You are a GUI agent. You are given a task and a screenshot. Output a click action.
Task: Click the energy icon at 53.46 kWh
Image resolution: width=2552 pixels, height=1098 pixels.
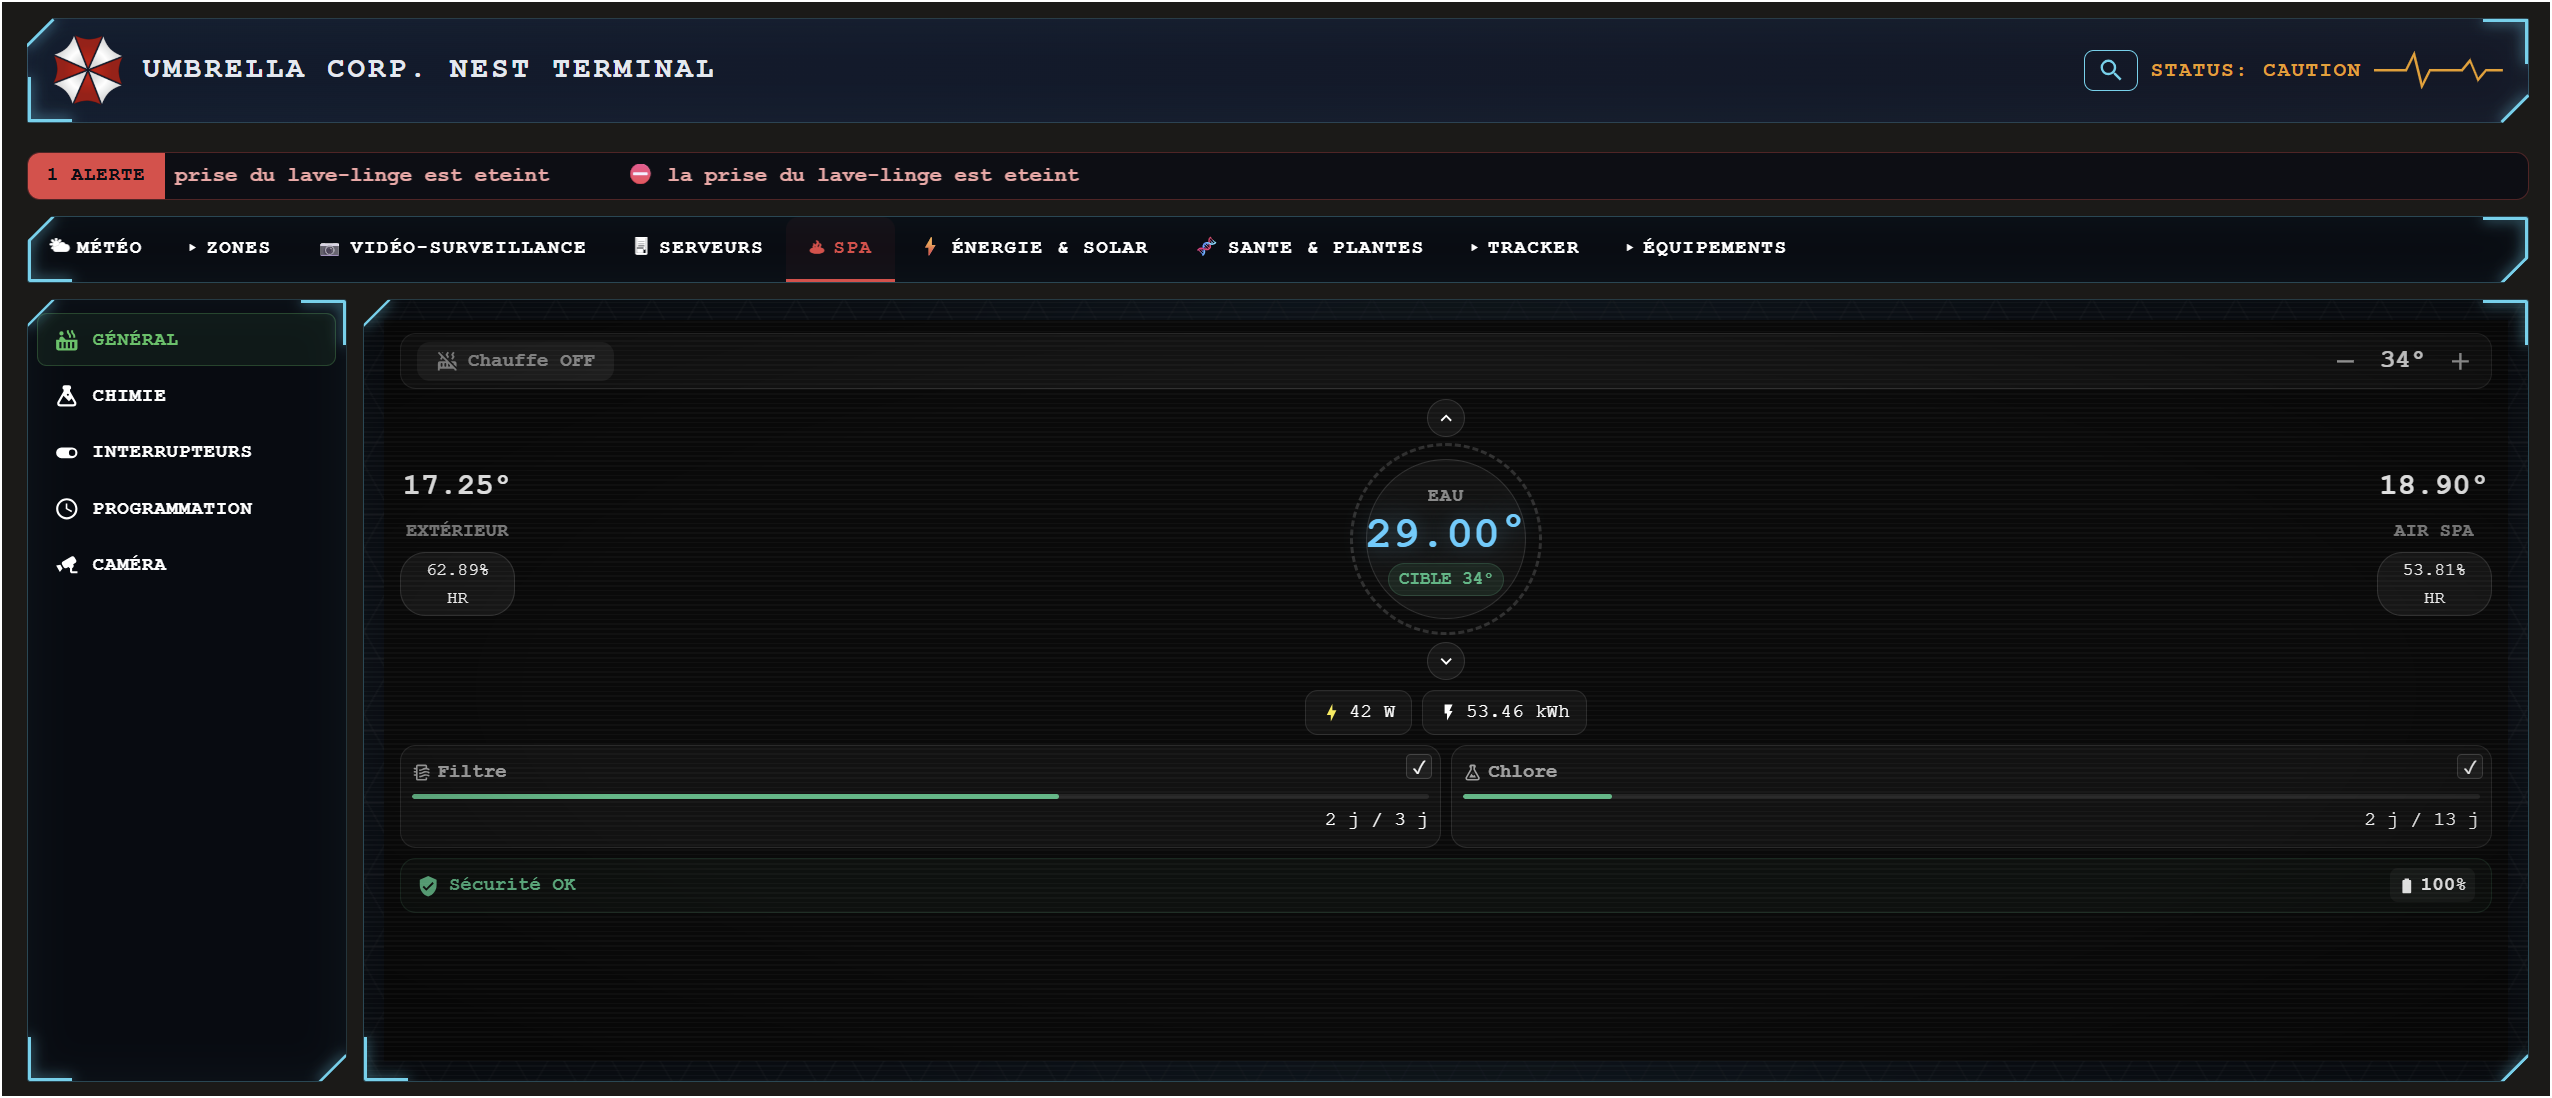pos(1448,712)
